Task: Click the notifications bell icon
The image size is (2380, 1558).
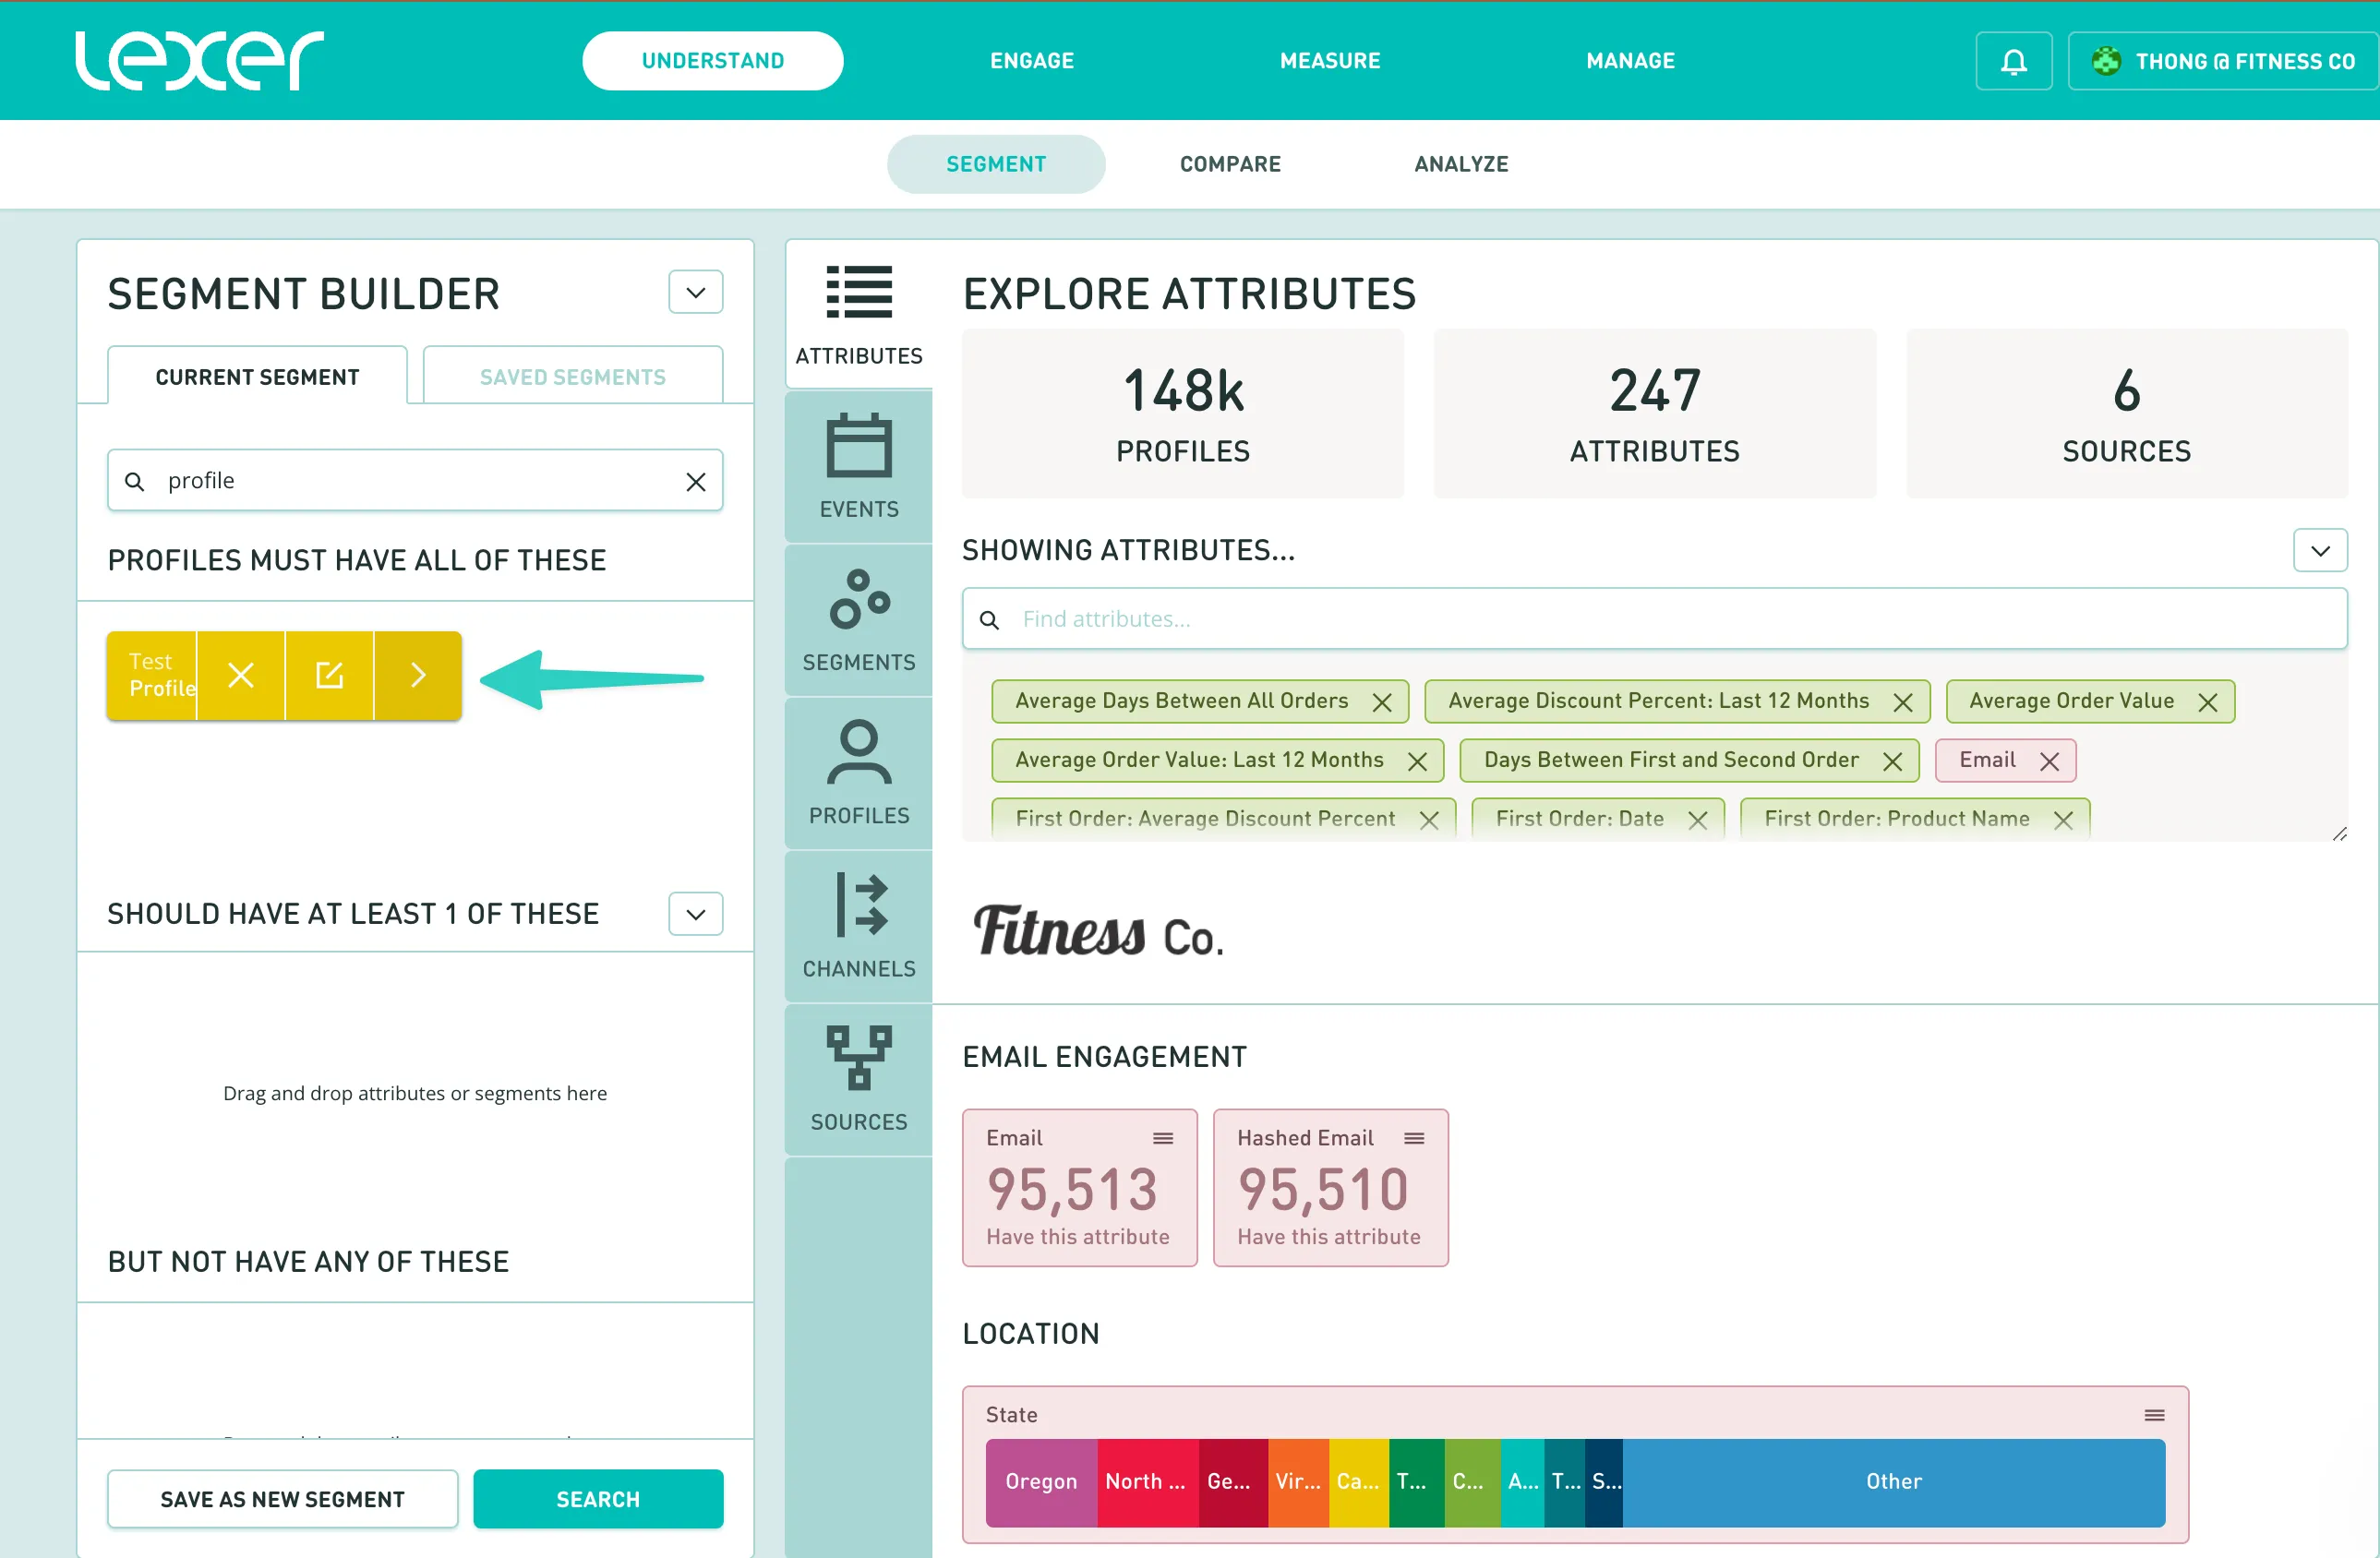Action: (2013, 61)
